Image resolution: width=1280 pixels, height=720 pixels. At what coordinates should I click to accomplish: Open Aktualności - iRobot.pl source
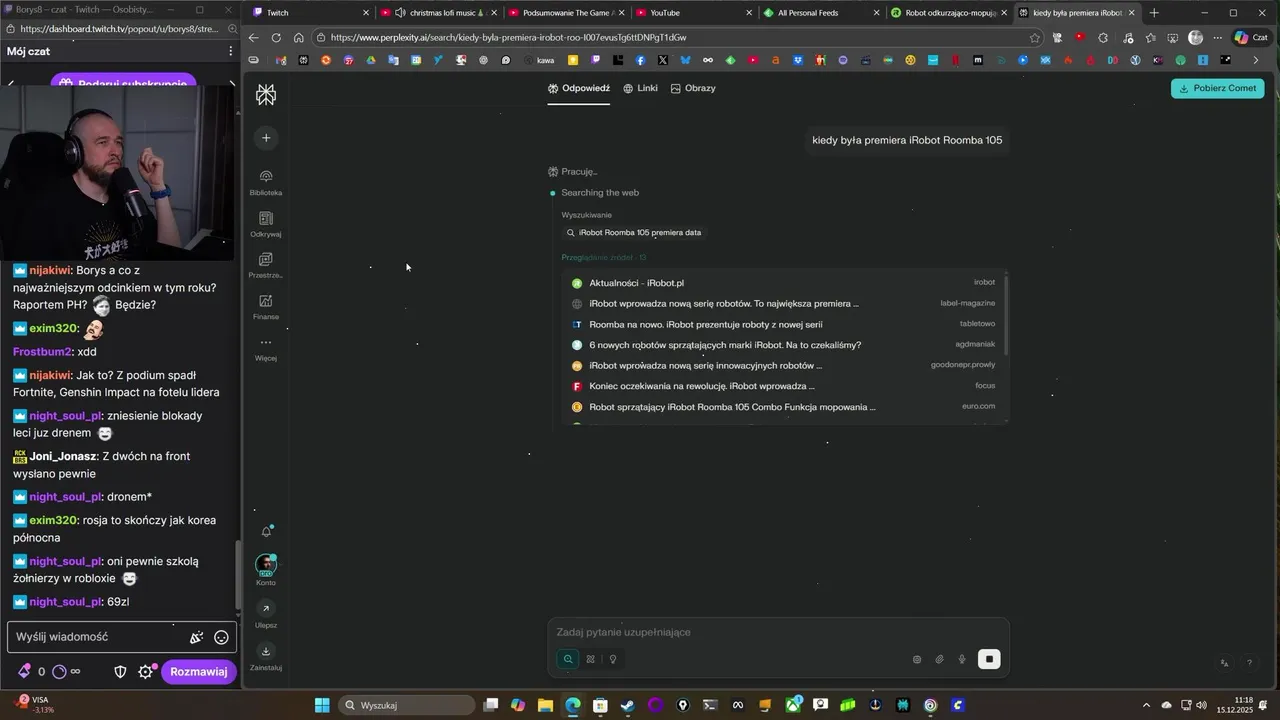click(785, 283)
